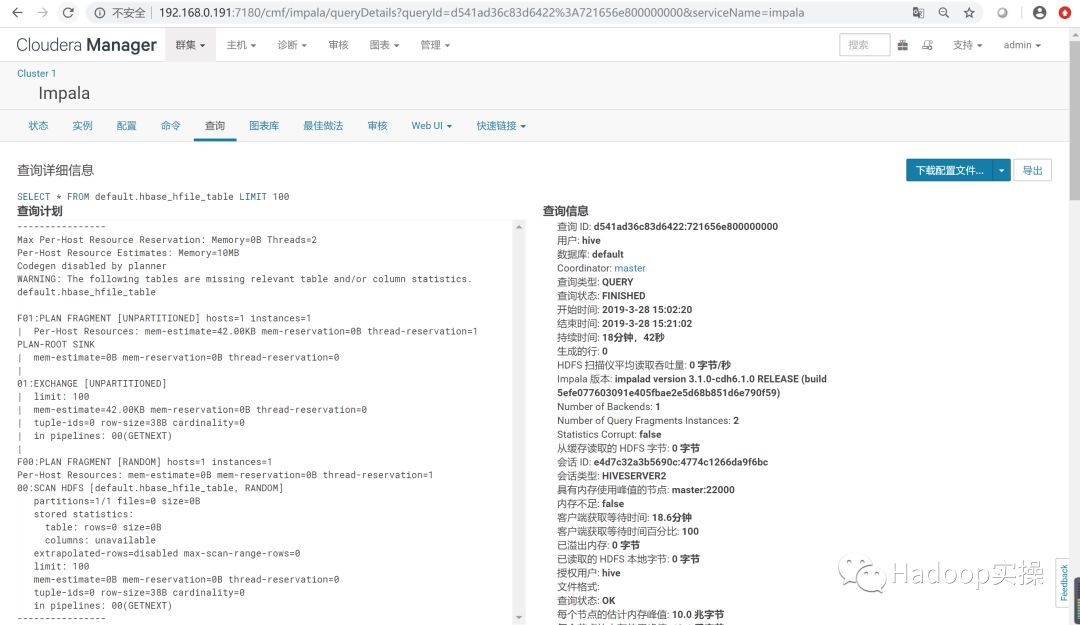Open the 审核 tab in Impala service tabs
This screenshot has width=1080, height=625.
[377, 125]
